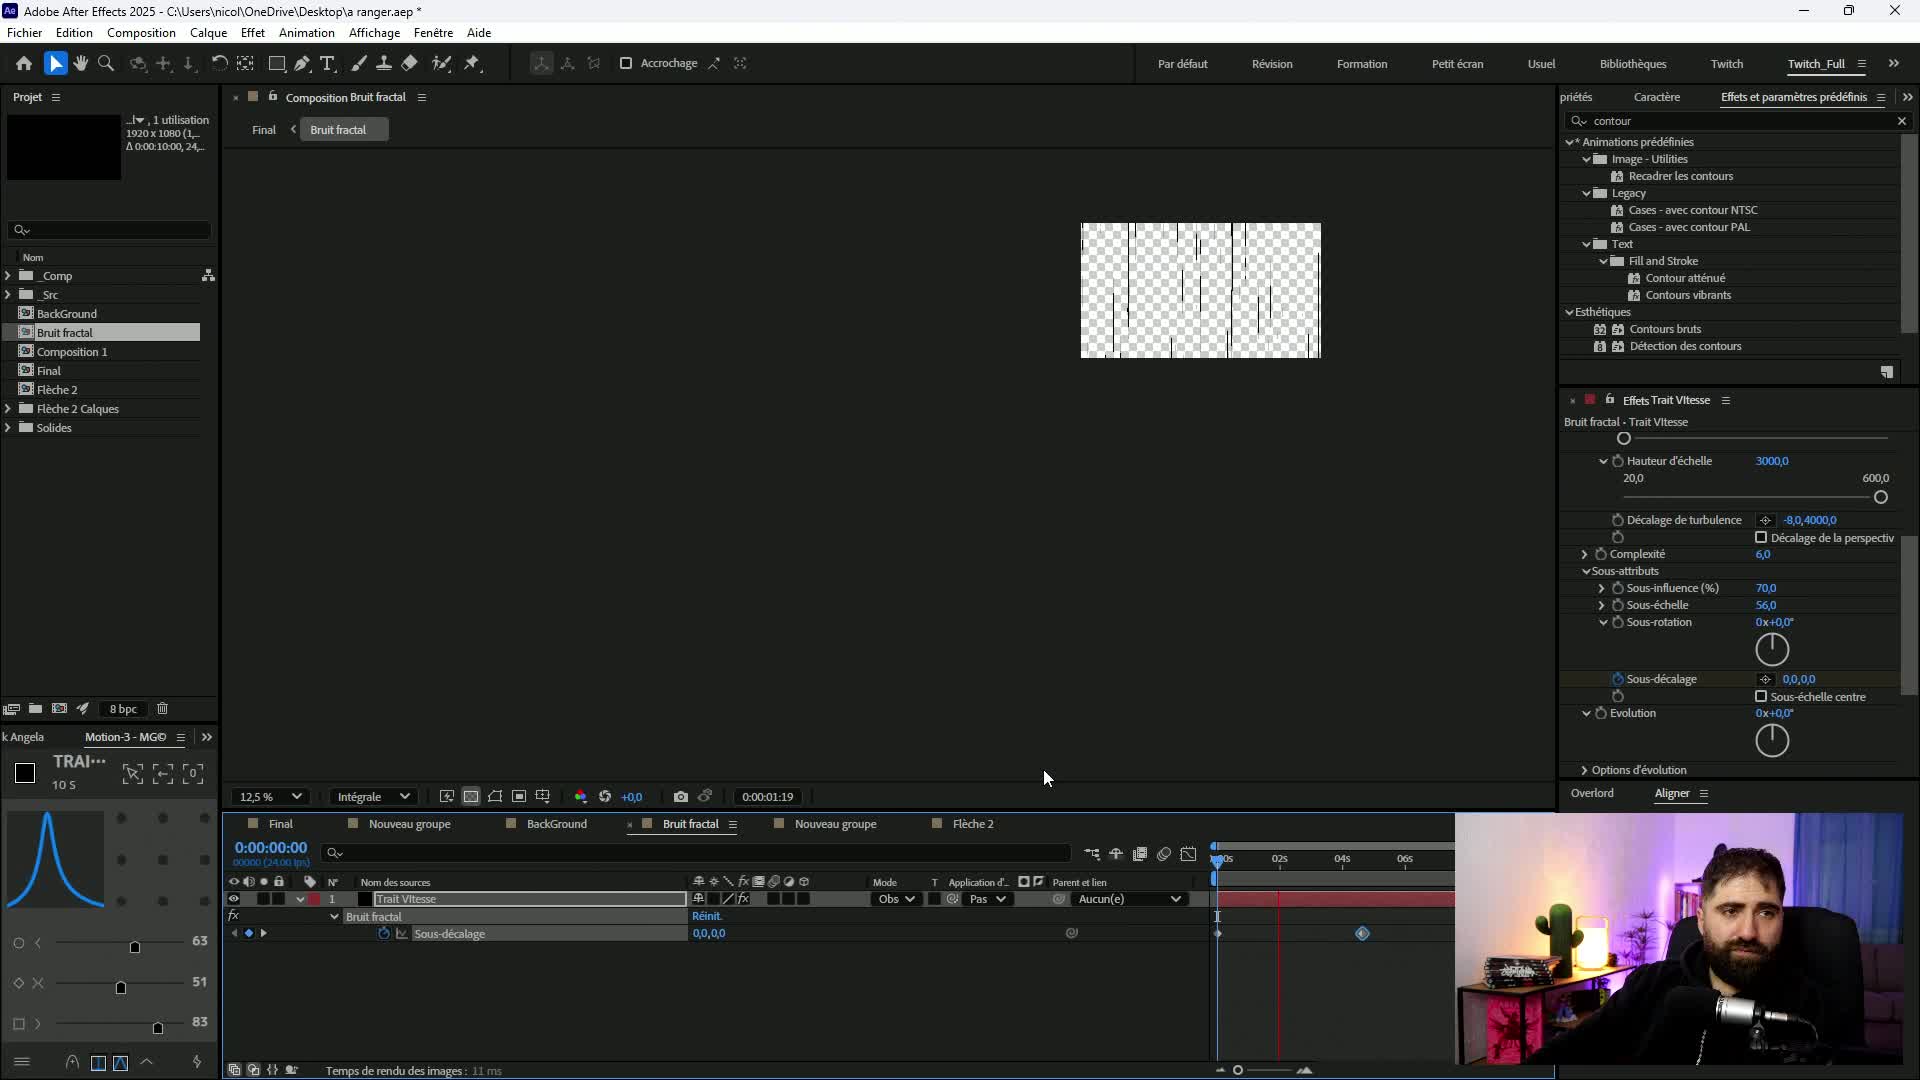Click the Hauteur d'échelle 3000,0 value
The image size is (1920, 1080).
click(x=1772, y=461)
